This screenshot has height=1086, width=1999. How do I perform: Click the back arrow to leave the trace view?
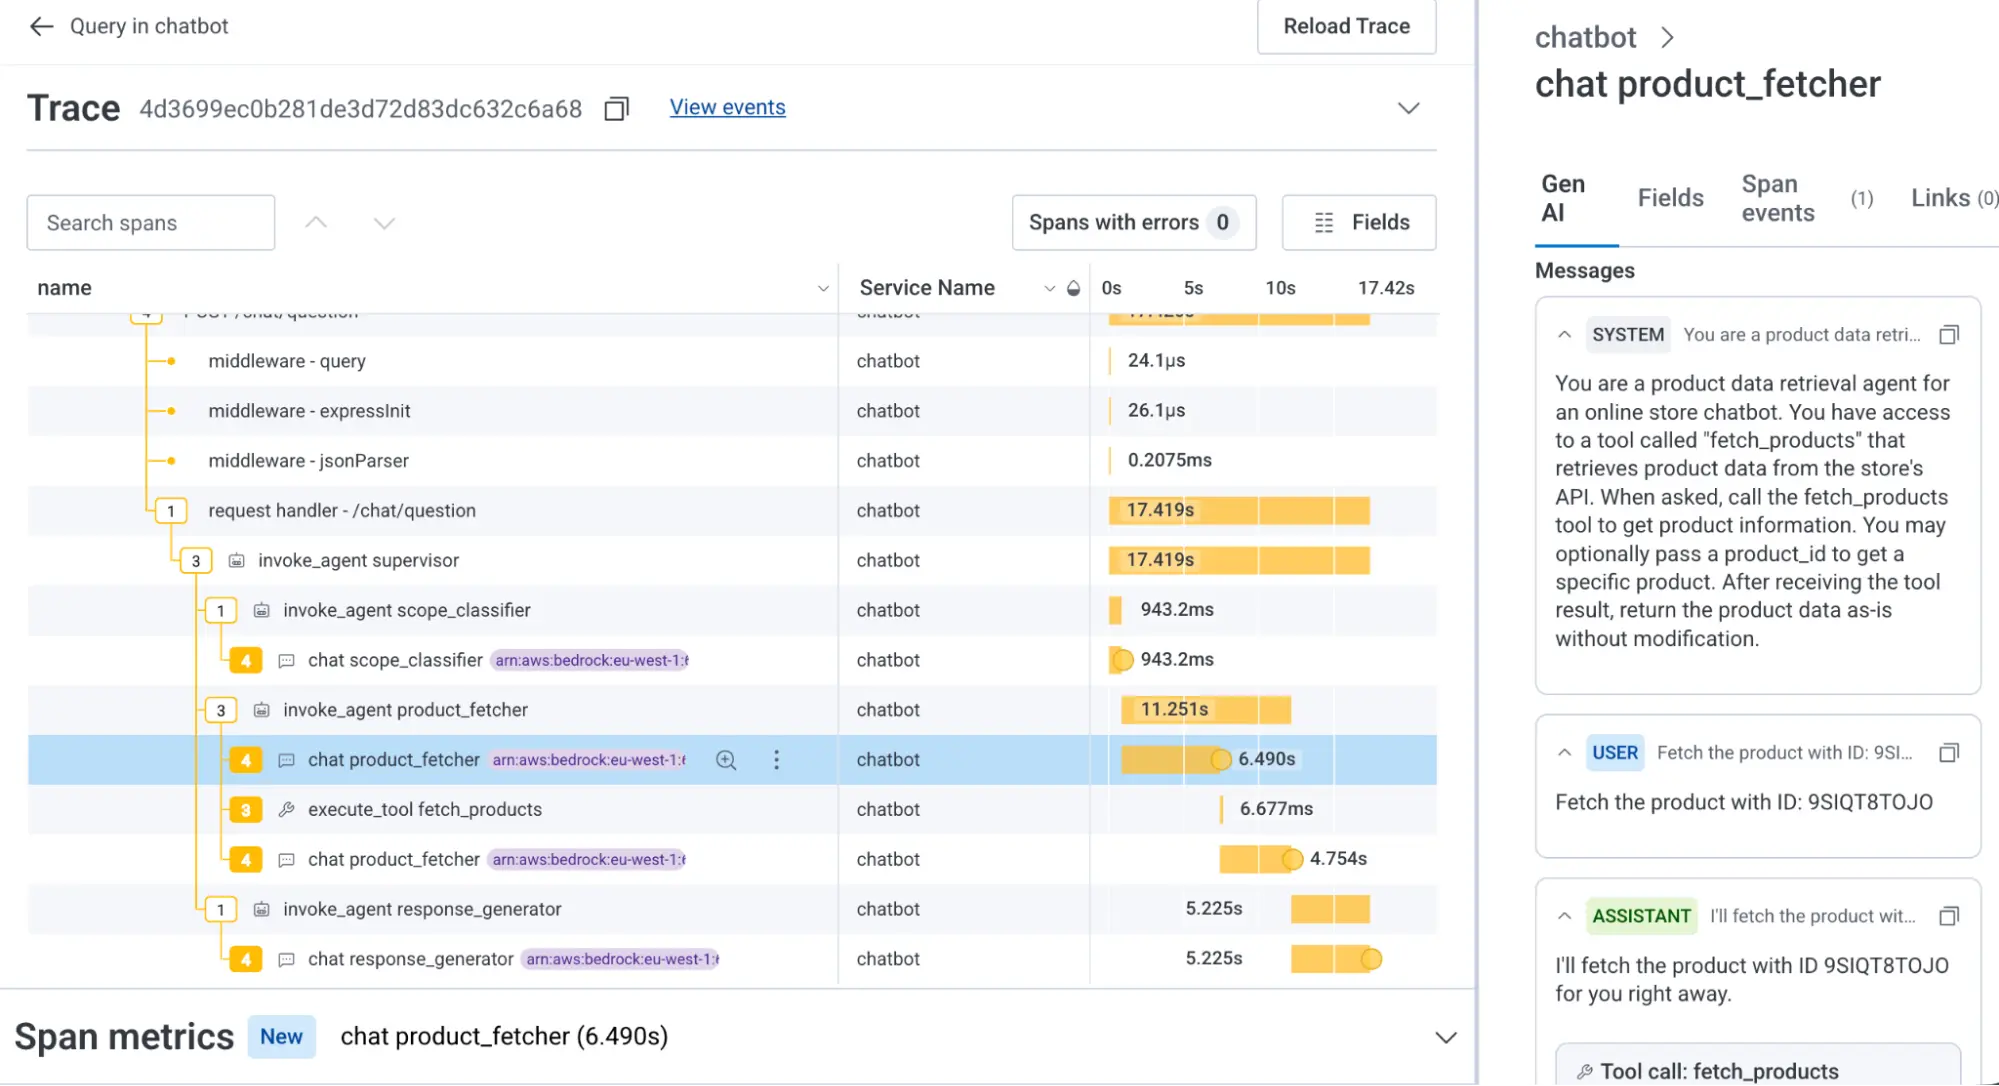(41, 26)
